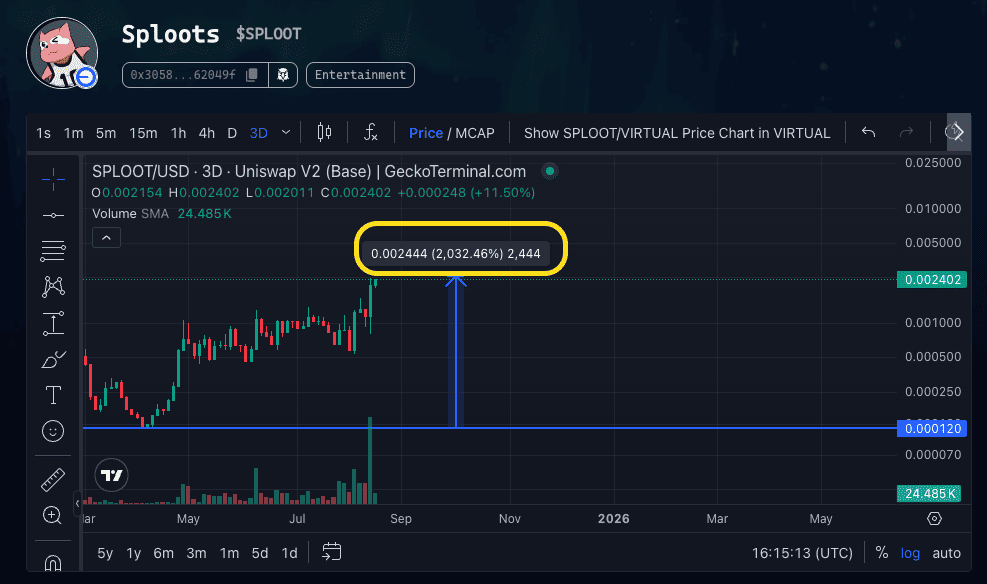This screenshot has width=987, height=584.
Task: Open the candlestick chart type menu
Action: 324,132
